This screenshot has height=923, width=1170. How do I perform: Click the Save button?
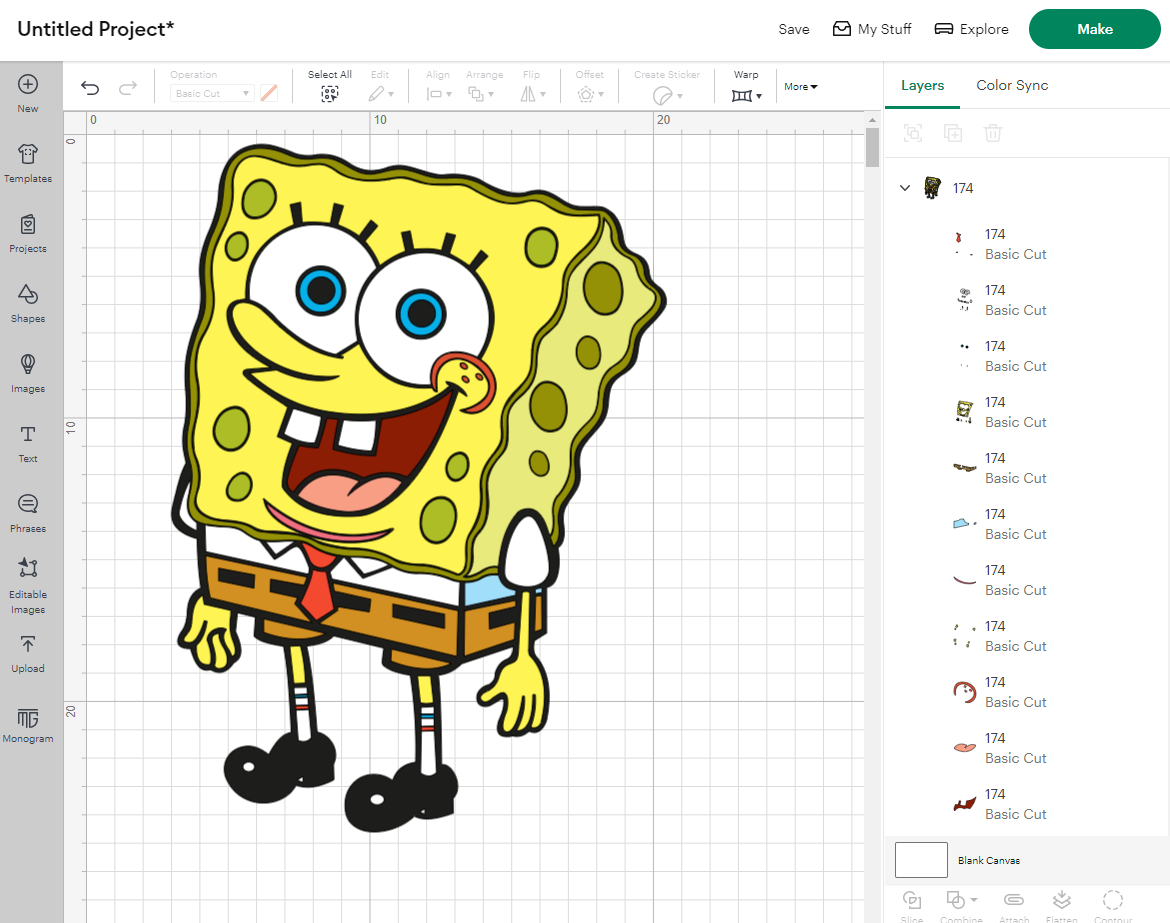click(794, 29)
